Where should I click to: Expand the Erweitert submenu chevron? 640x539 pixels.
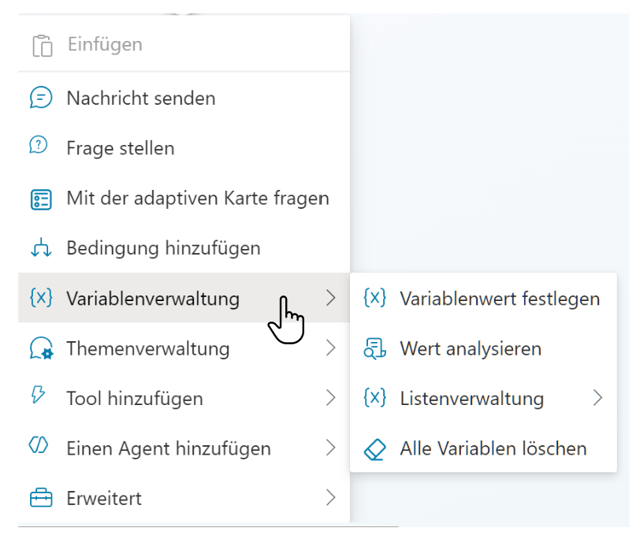pos(331,497)
